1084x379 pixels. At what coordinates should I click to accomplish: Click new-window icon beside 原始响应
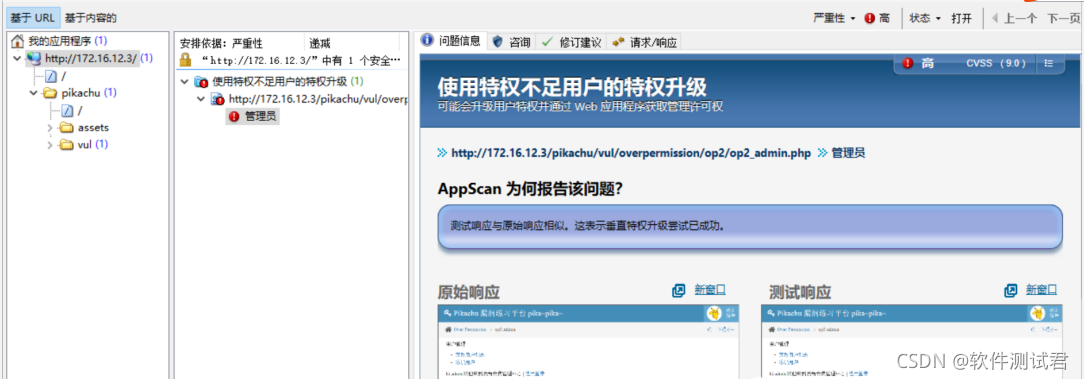tap(678, 290)
